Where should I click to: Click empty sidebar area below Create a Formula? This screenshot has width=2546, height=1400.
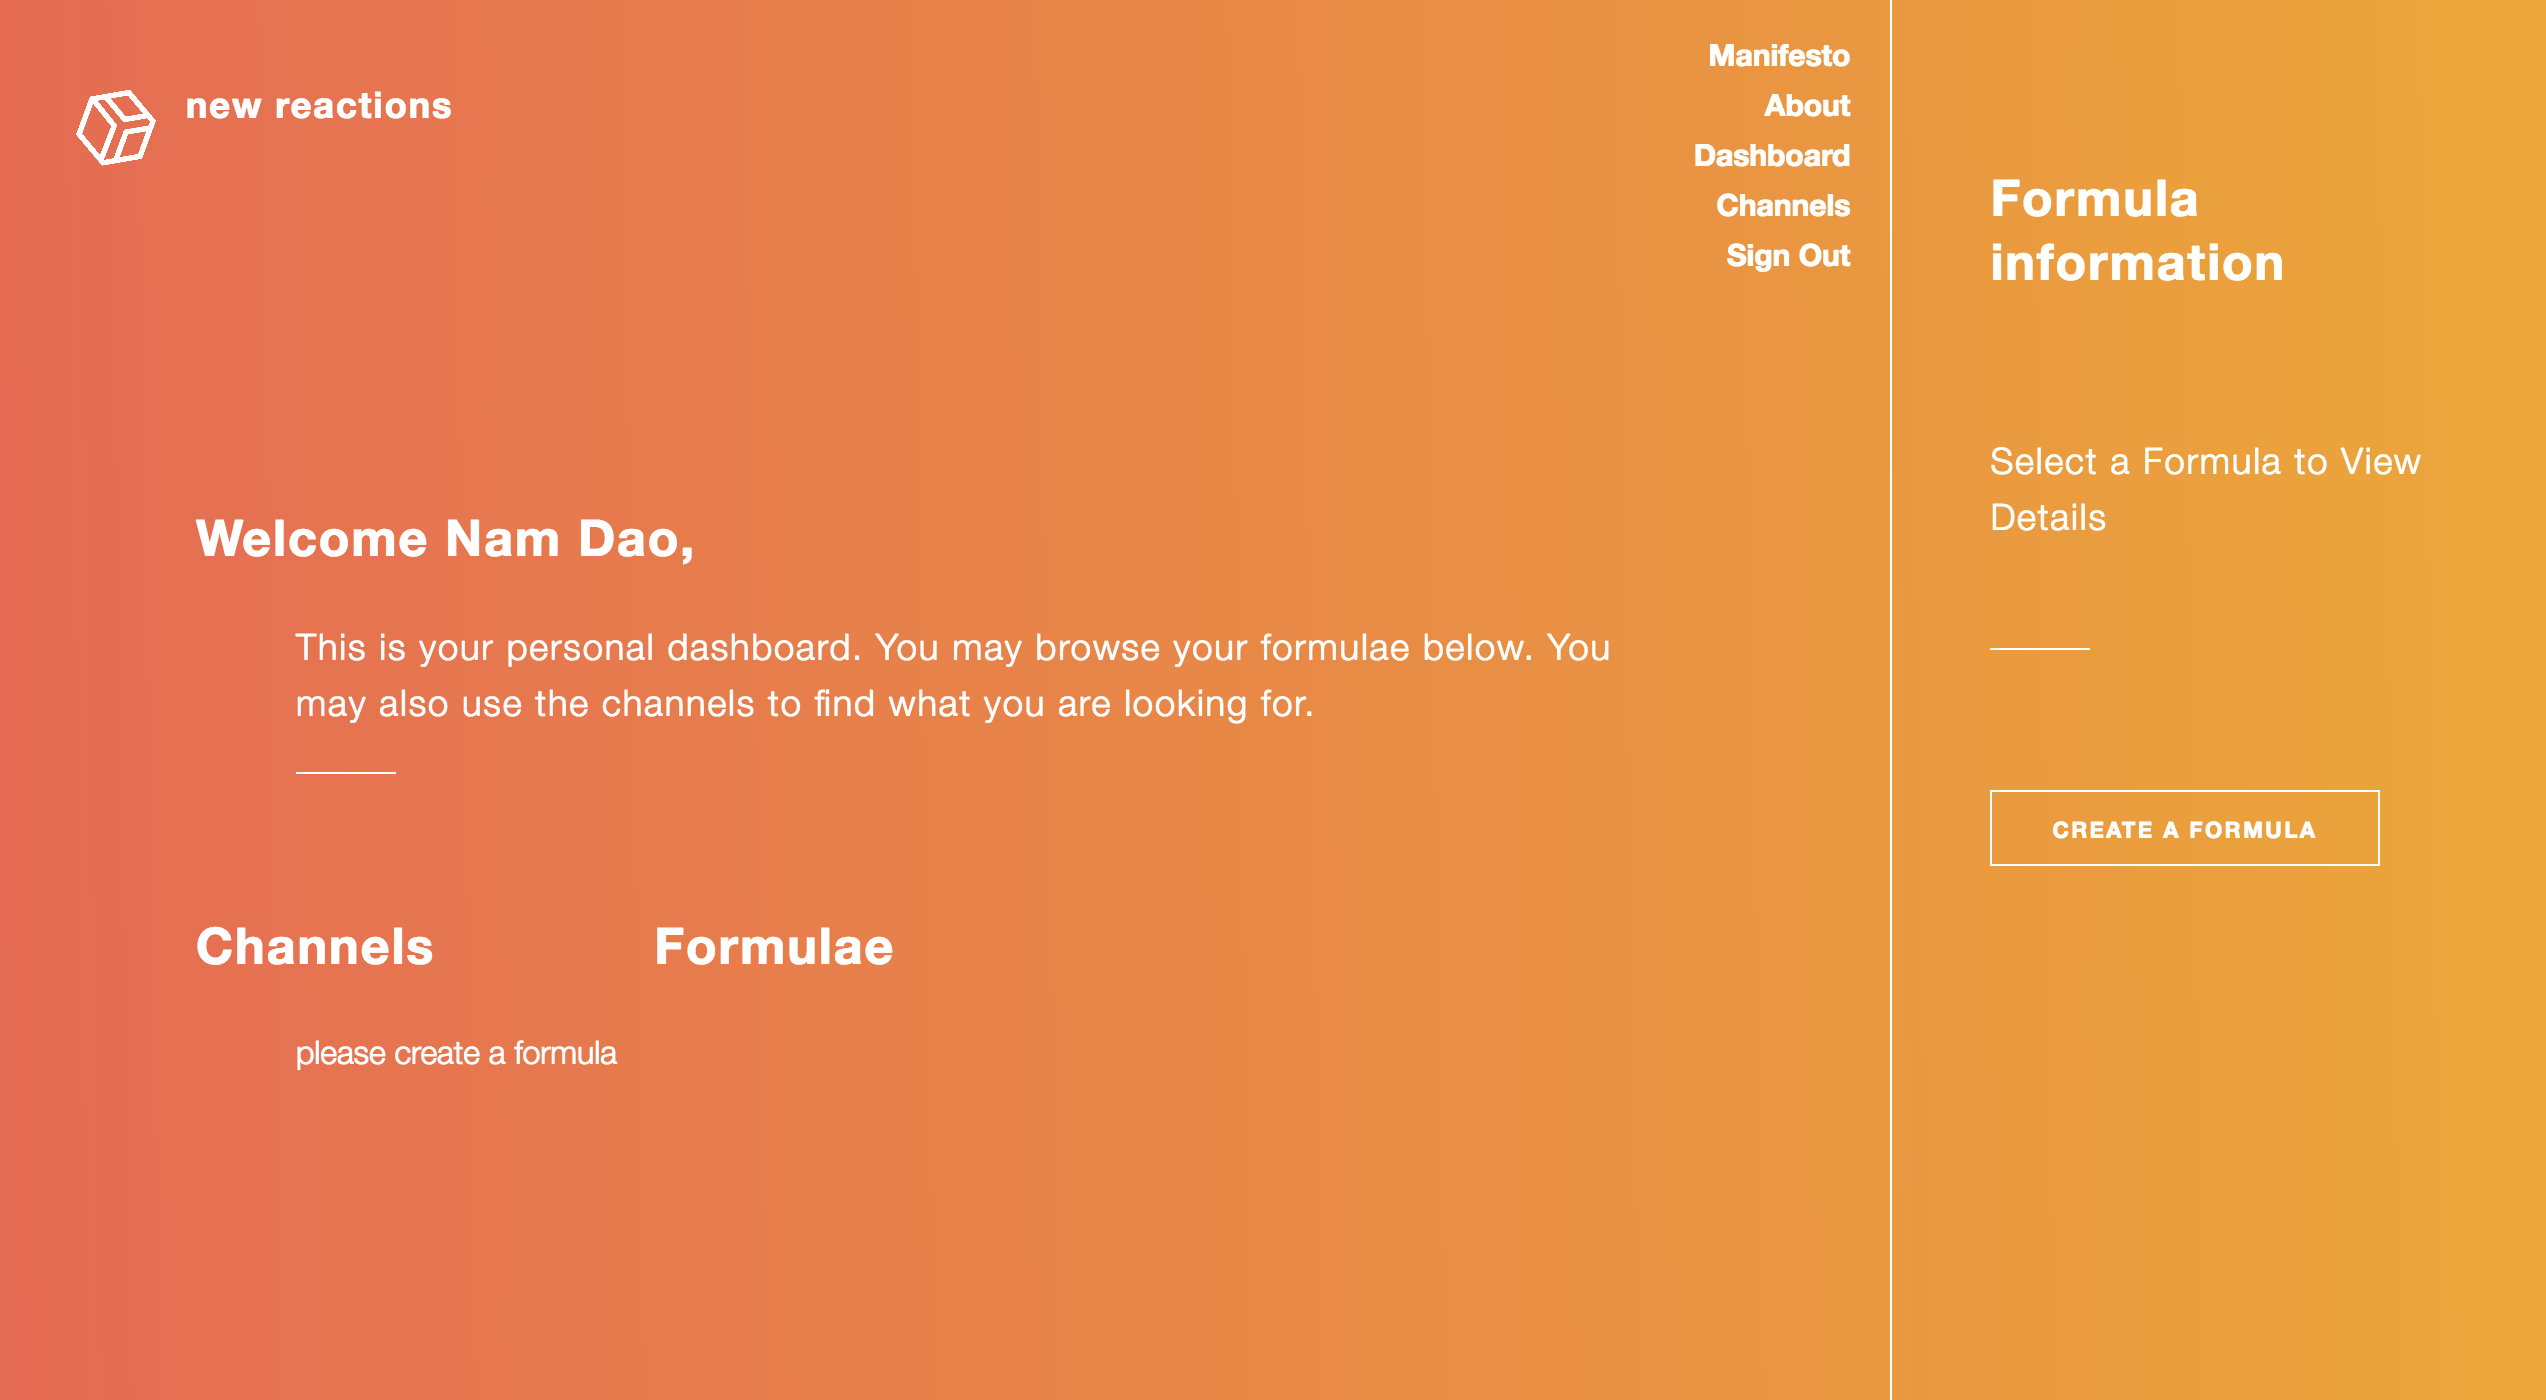point(2200,1100)
